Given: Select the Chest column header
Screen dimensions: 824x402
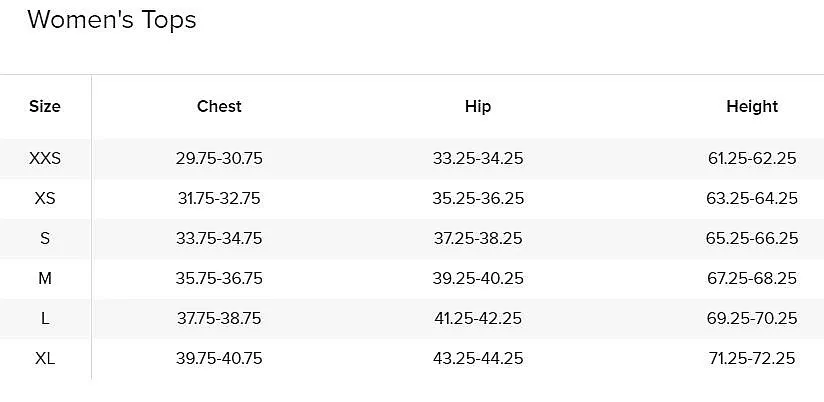Looking at the screenshot, I should pos(219,106).
